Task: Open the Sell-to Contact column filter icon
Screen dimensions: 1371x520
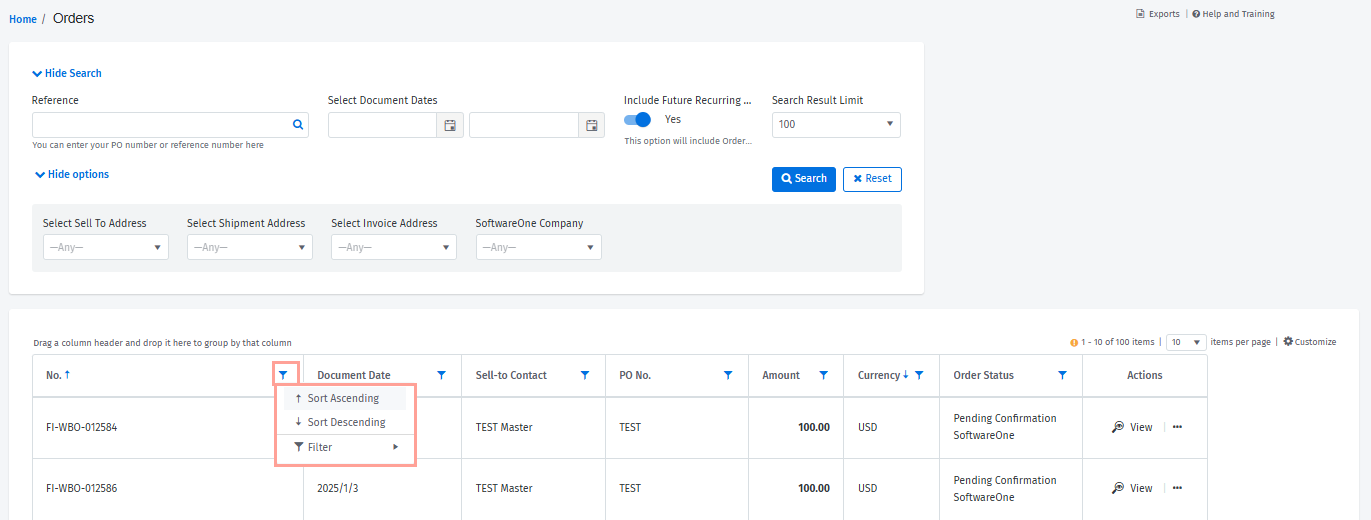Action: [585, 375]
